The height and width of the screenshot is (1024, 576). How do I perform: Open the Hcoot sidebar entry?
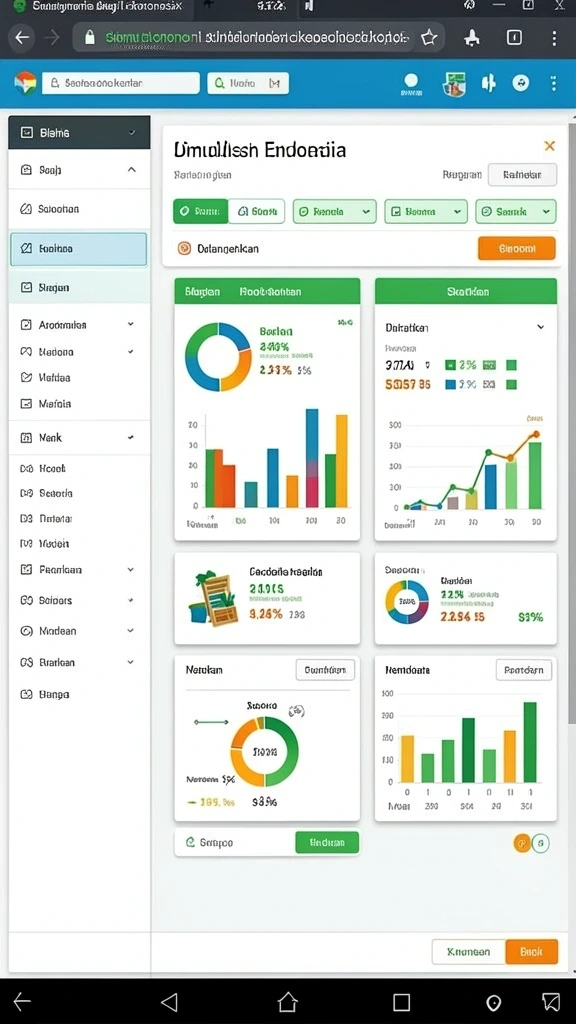point(52,468)
